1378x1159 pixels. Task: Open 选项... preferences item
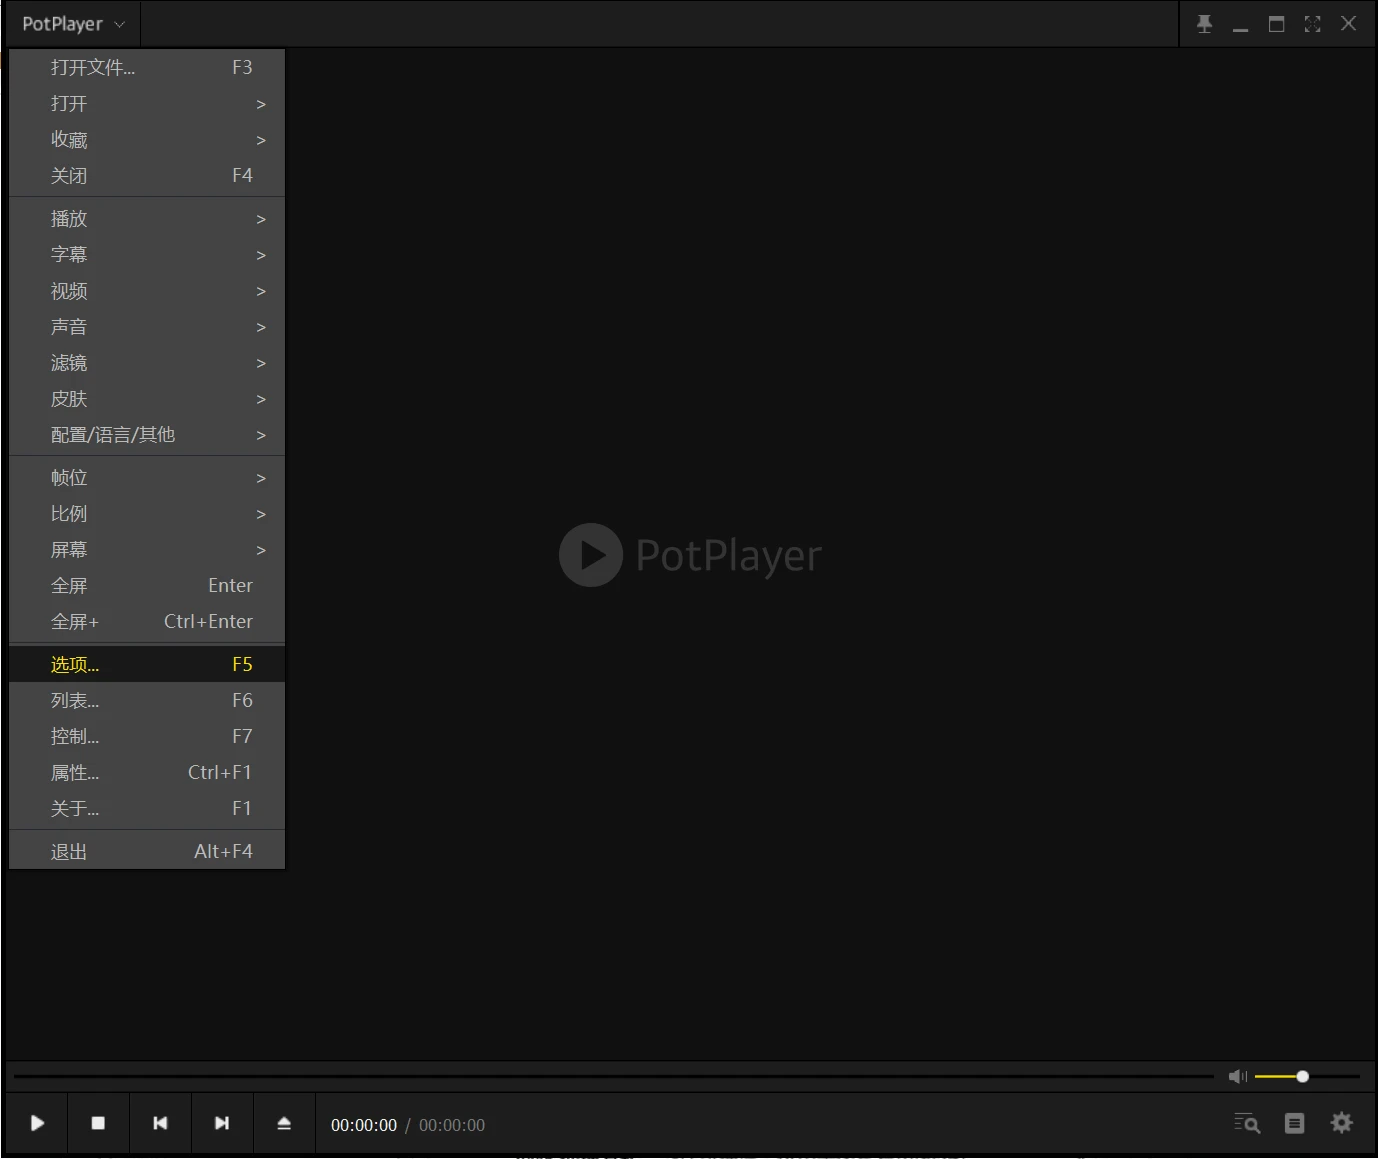147,664
